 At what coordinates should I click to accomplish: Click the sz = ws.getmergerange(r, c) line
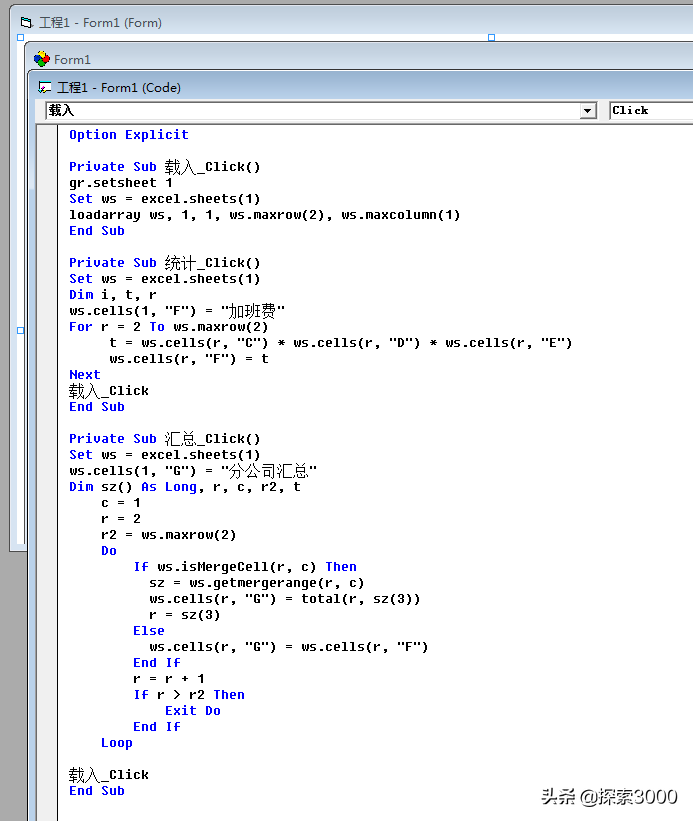(256, 583)
